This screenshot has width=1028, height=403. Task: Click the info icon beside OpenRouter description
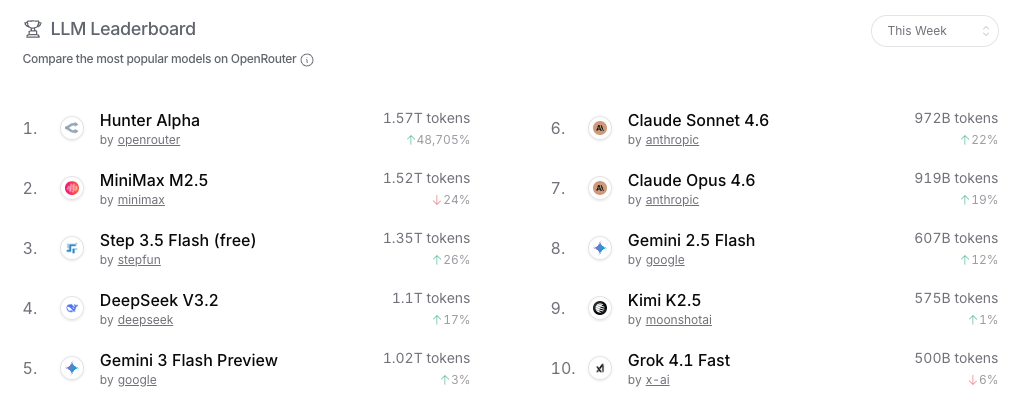[x=307, y=60]
